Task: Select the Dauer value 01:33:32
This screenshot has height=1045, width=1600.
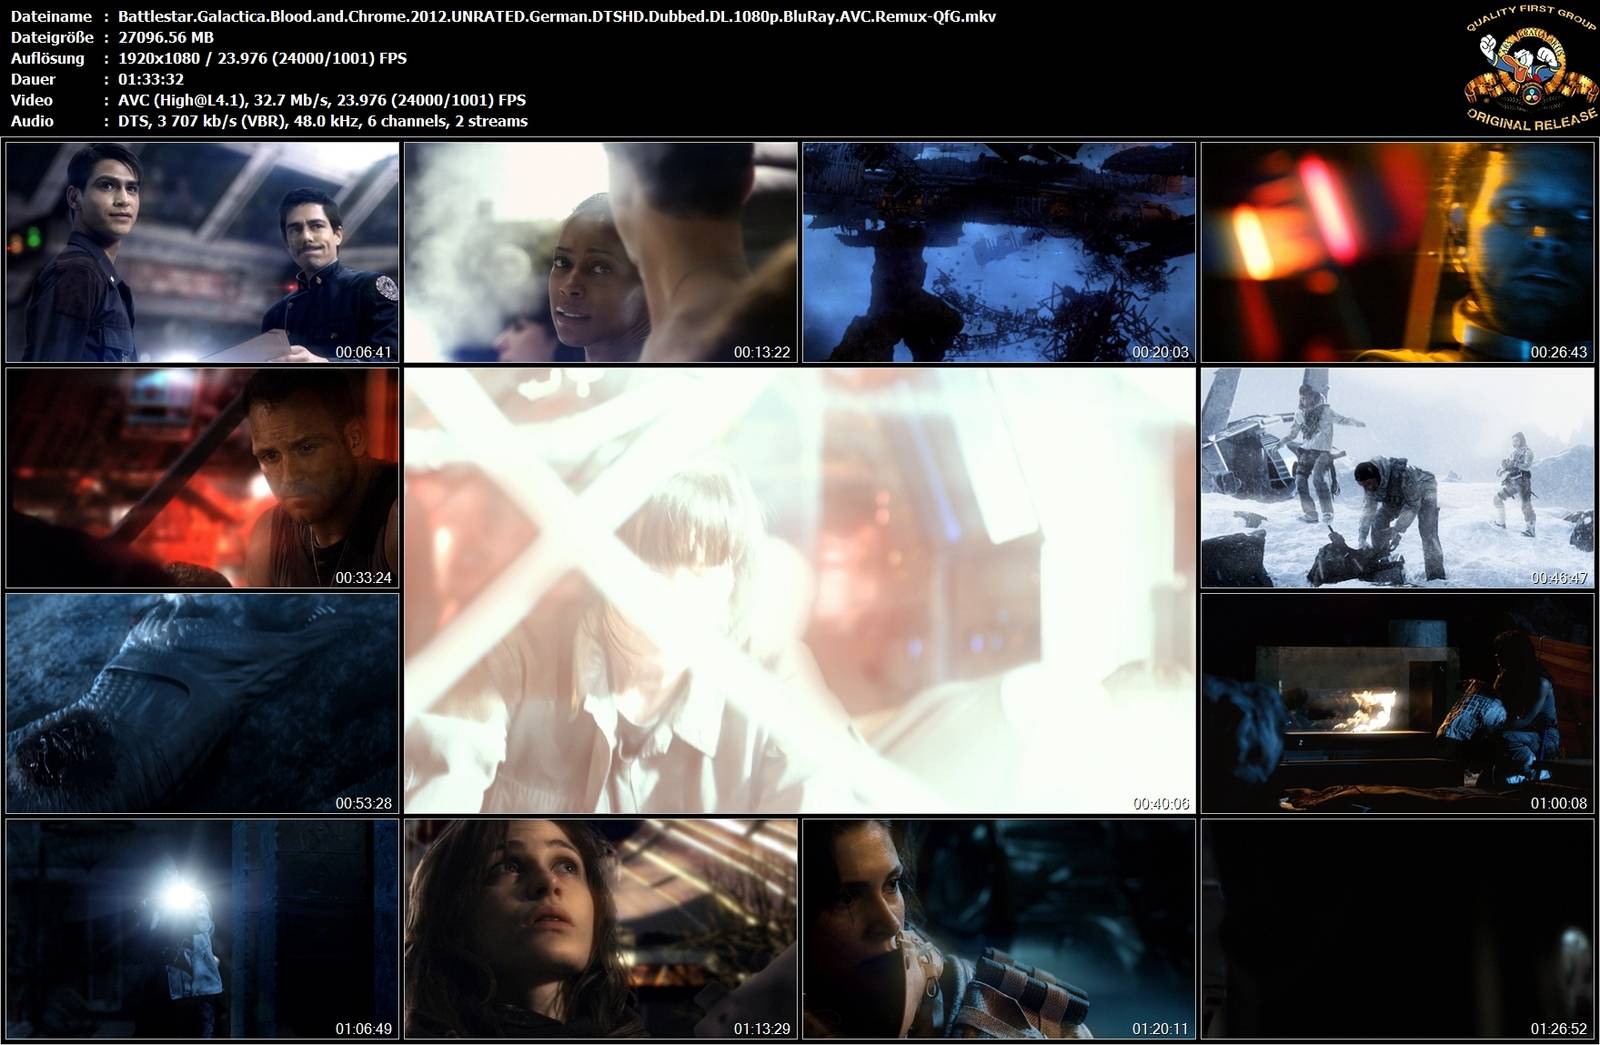Action: click(151, 79)
